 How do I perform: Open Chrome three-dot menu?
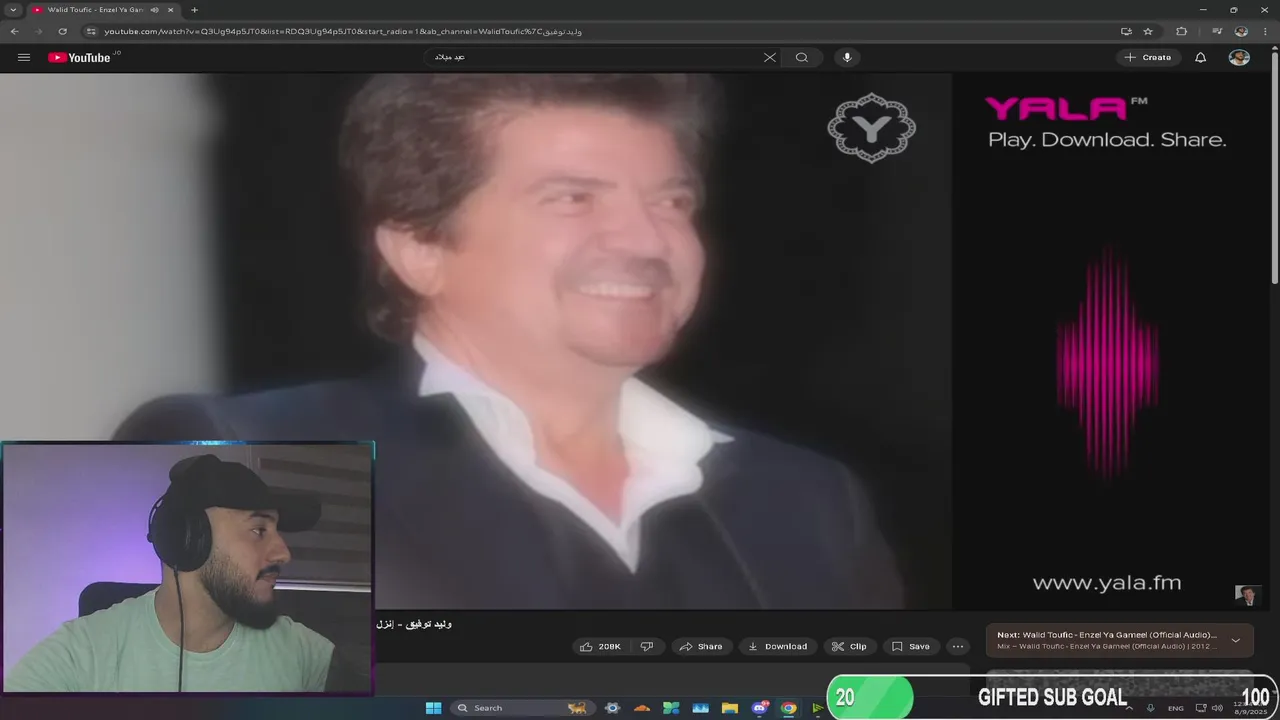1265,31
